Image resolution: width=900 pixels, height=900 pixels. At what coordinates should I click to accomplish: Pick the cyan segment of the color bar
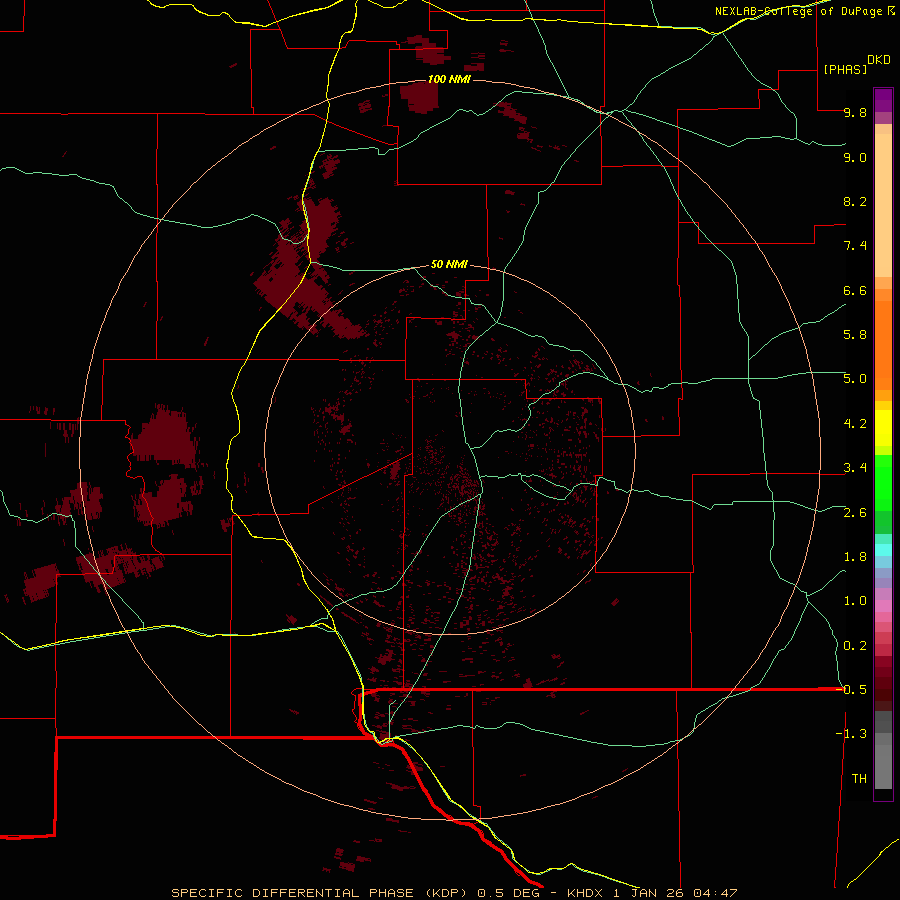(x=883, y=550)
